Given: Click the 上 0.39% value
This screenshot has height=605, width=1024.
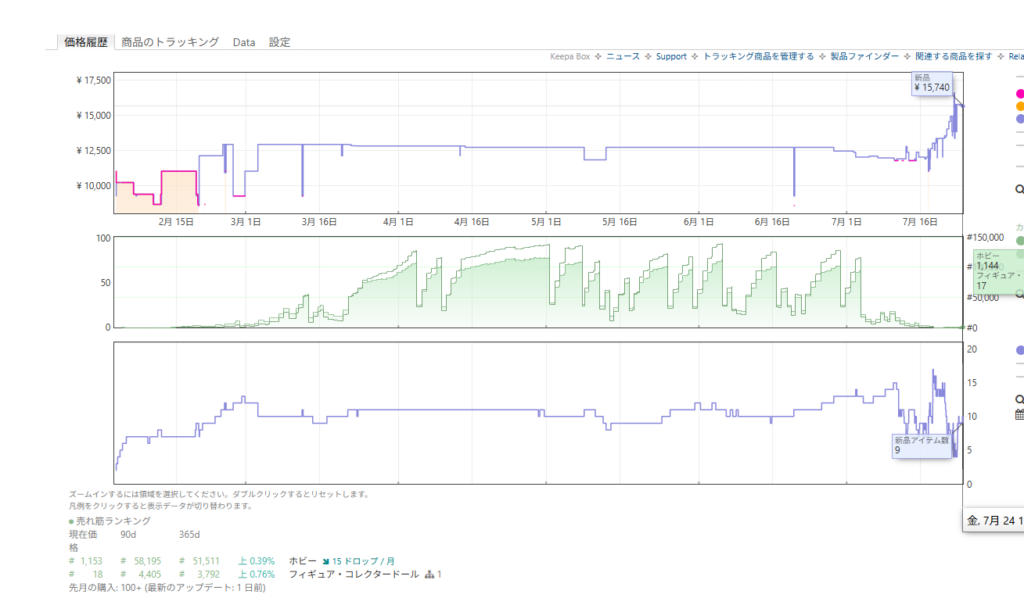Looking at the screenshot, I should coord(256,561).
